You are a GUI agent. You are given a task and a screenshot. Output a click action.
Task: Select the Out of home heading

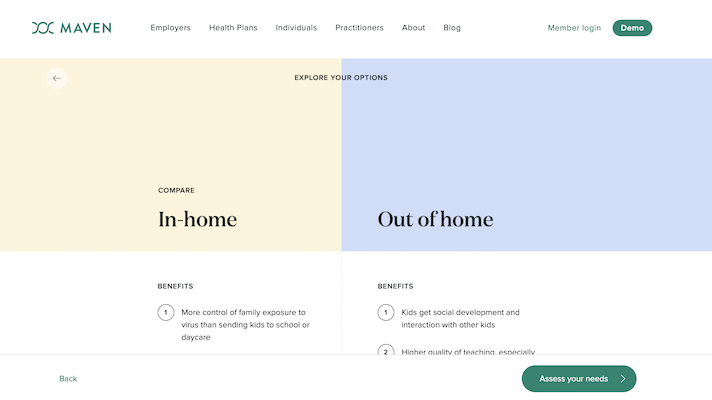click(x=435, y=219)
